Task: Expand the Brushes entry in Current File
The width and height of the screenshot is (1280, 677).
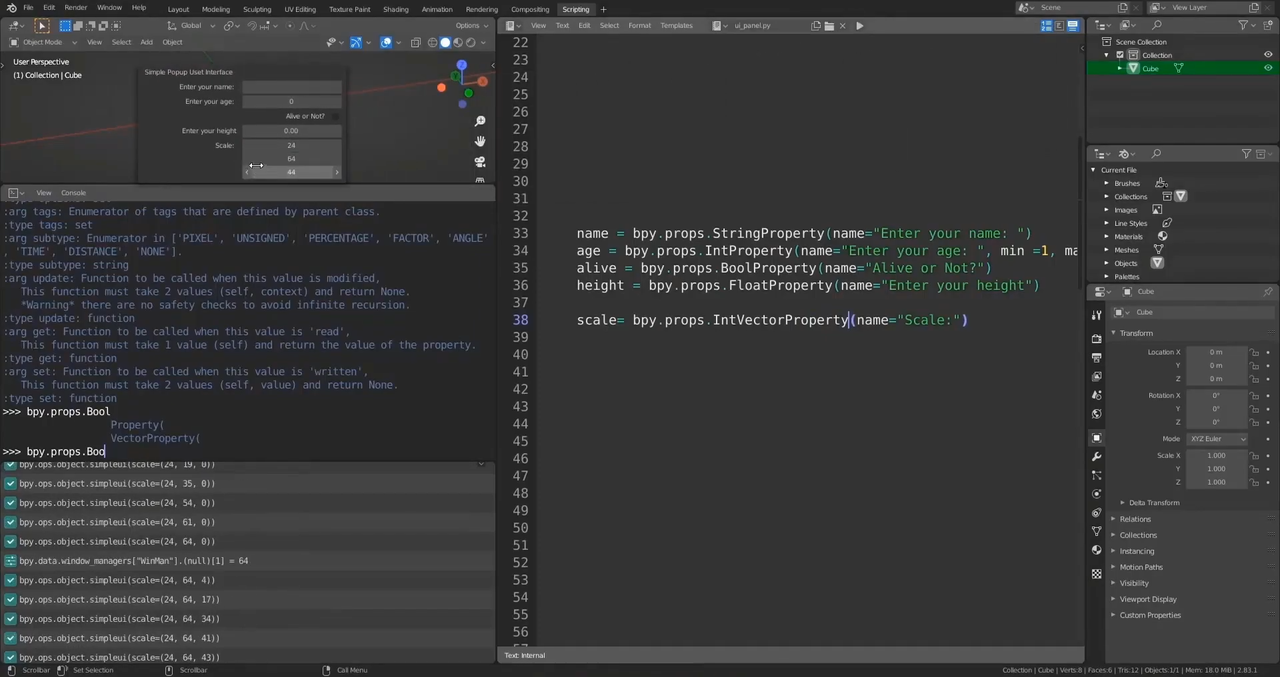Action: click(x=1107, y=183)
